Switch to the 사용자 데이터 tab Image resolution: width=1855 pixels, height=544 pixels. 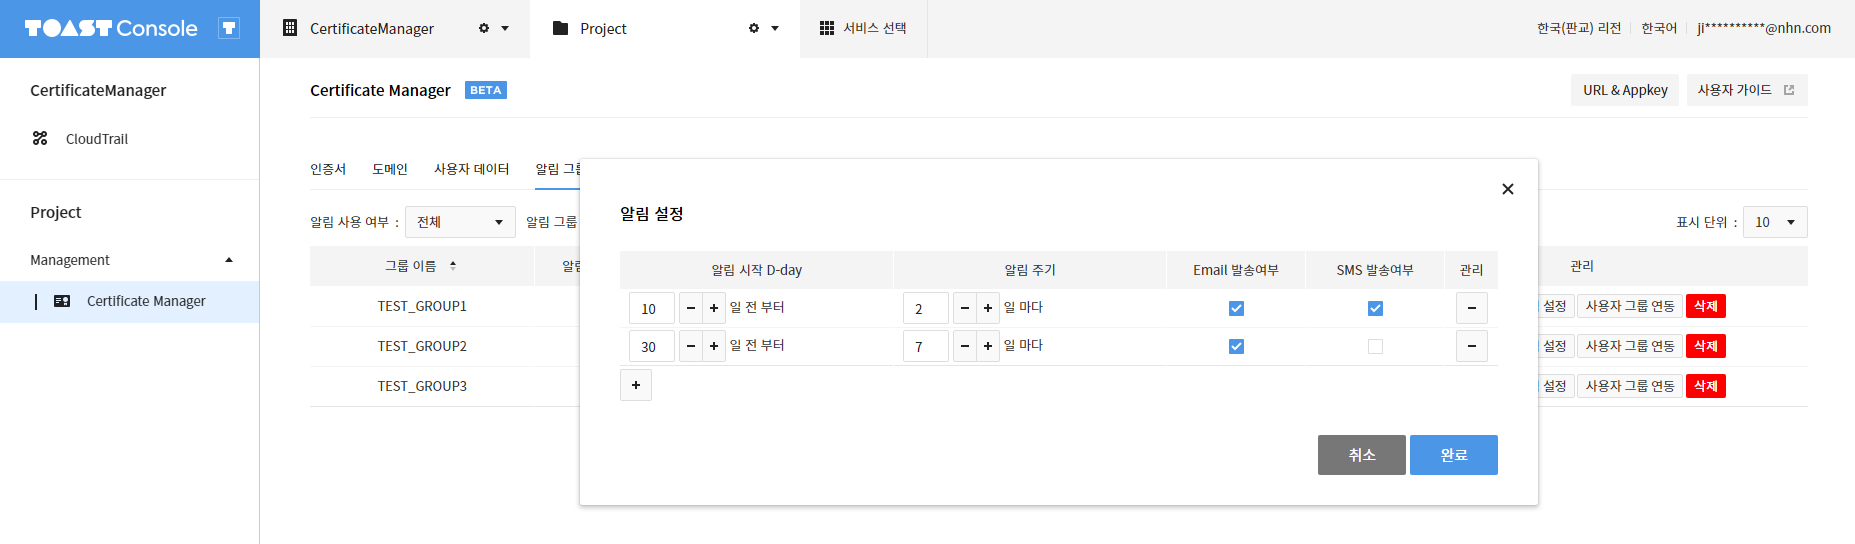(x=472, y=169)
